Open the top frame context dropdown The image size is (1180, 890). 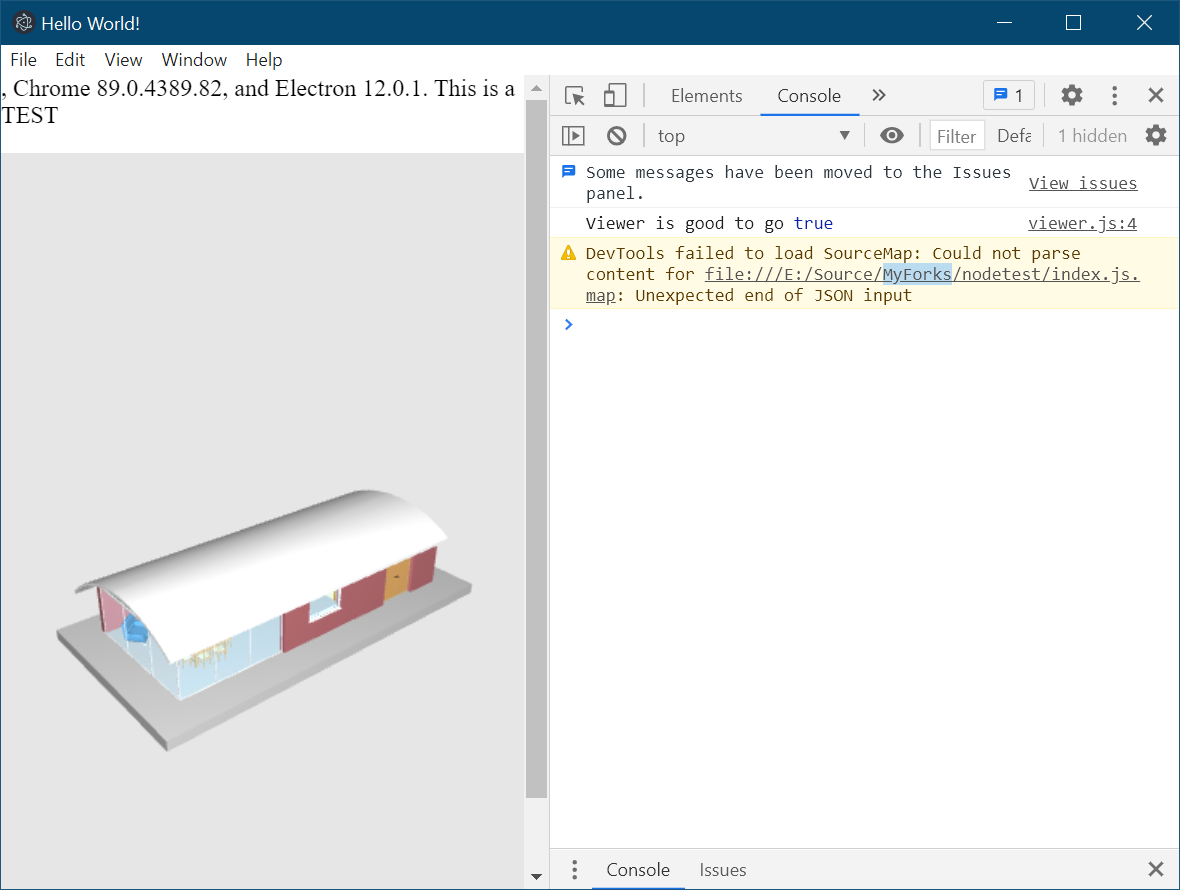tap(750, 135)
